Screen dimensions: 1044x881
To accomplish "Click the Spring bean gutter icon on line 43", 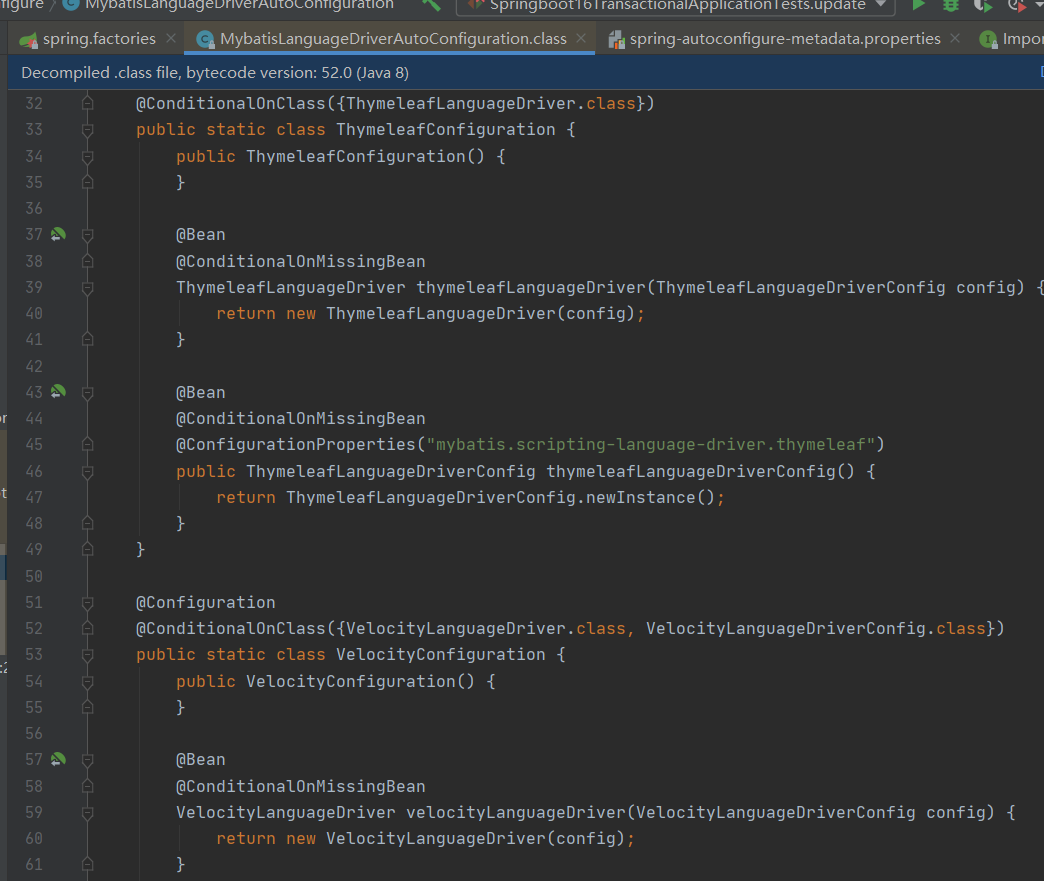I will pos(59,392).
